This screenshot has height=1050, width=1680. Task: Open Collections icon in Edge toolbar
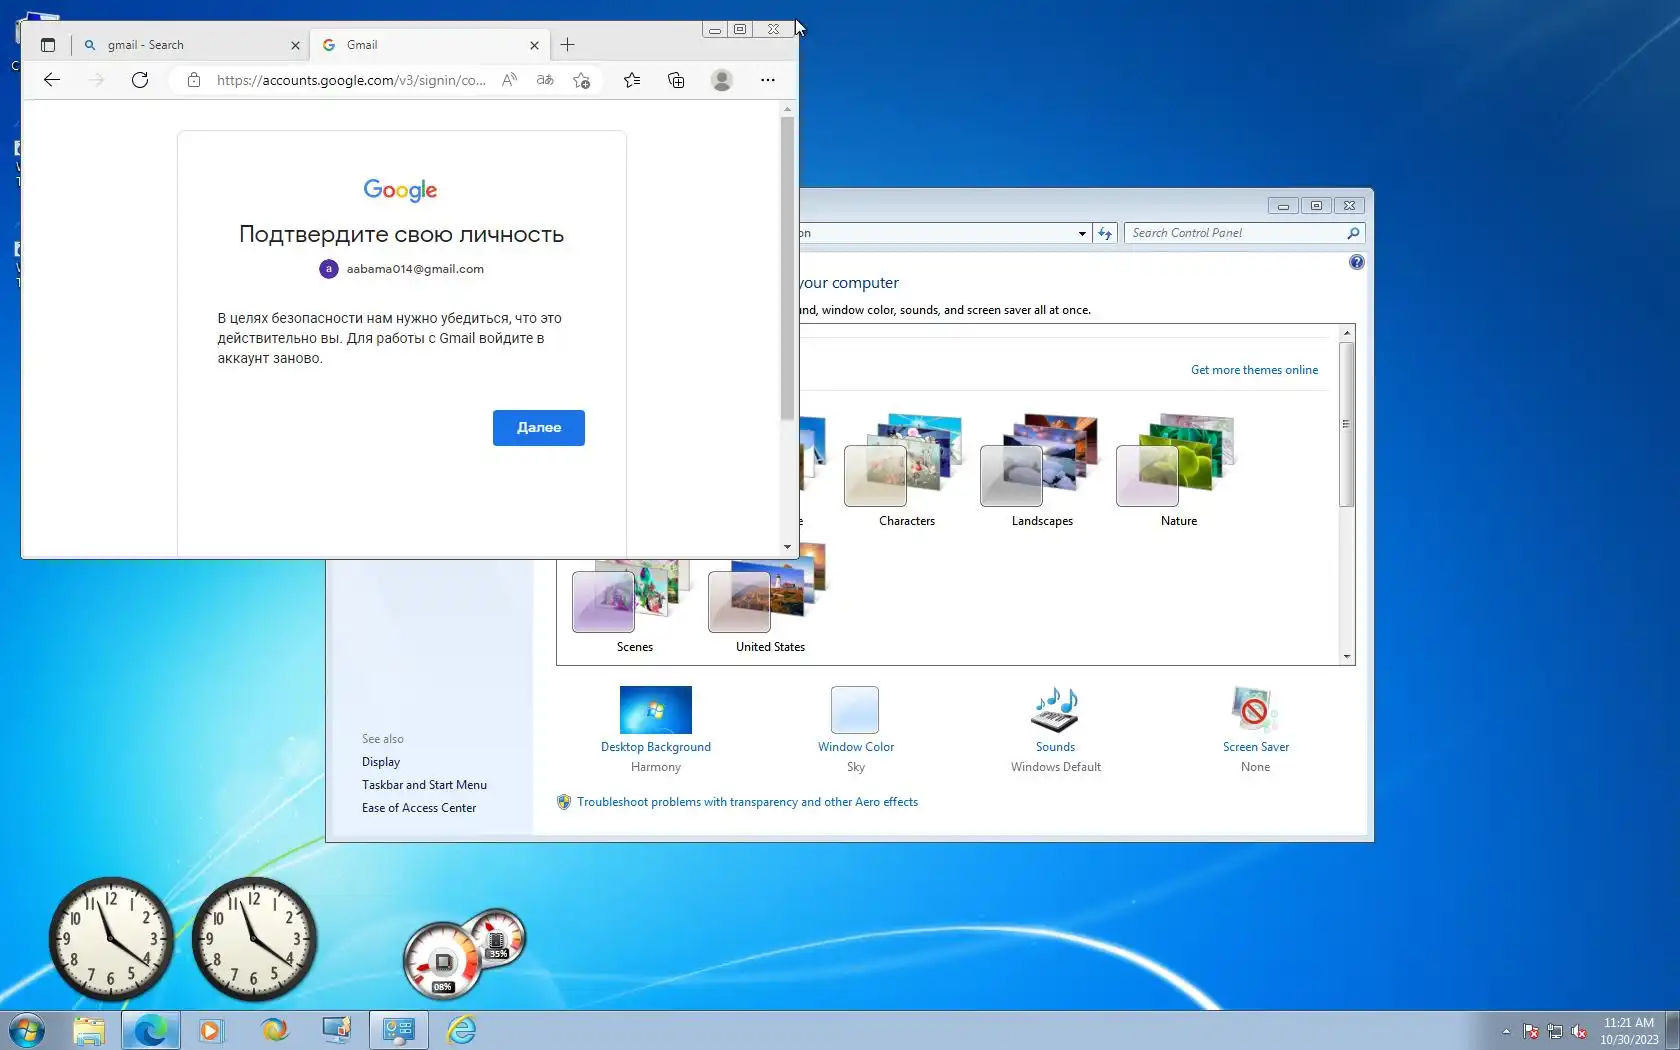(x=676, y=80)
